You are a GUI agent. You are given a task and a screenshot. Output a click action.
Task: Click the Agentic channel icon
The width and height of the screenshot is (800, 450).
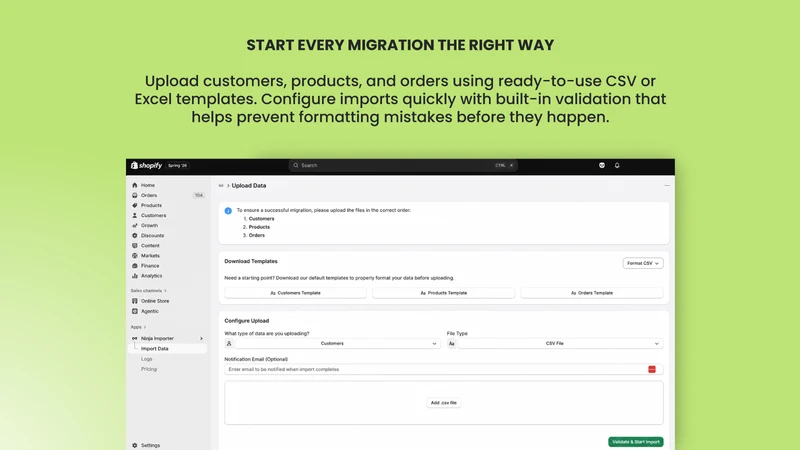pos(135,311)
